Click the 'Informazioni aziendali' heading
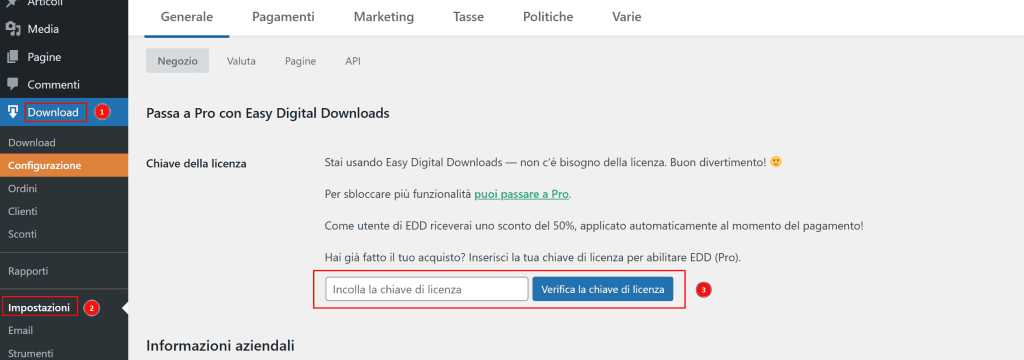Viewport: 1024px width, 360px height. (x=220, y=345)
